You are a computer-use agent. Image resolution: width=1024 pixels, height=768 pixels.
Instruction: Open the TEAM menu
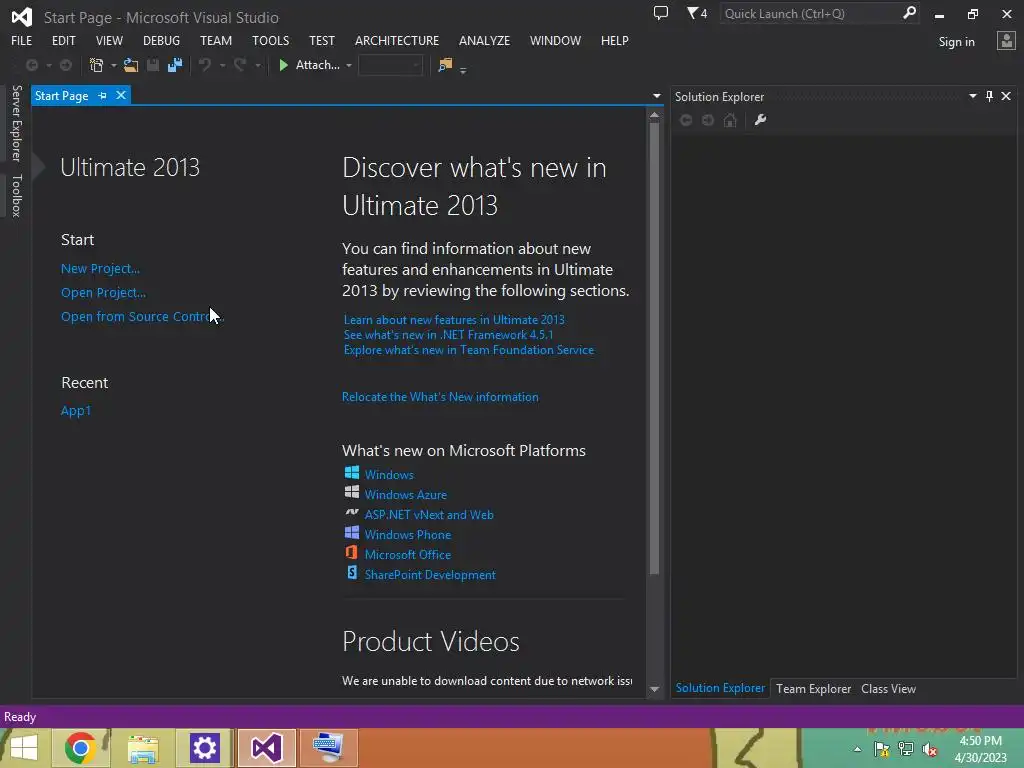(216, 40)
